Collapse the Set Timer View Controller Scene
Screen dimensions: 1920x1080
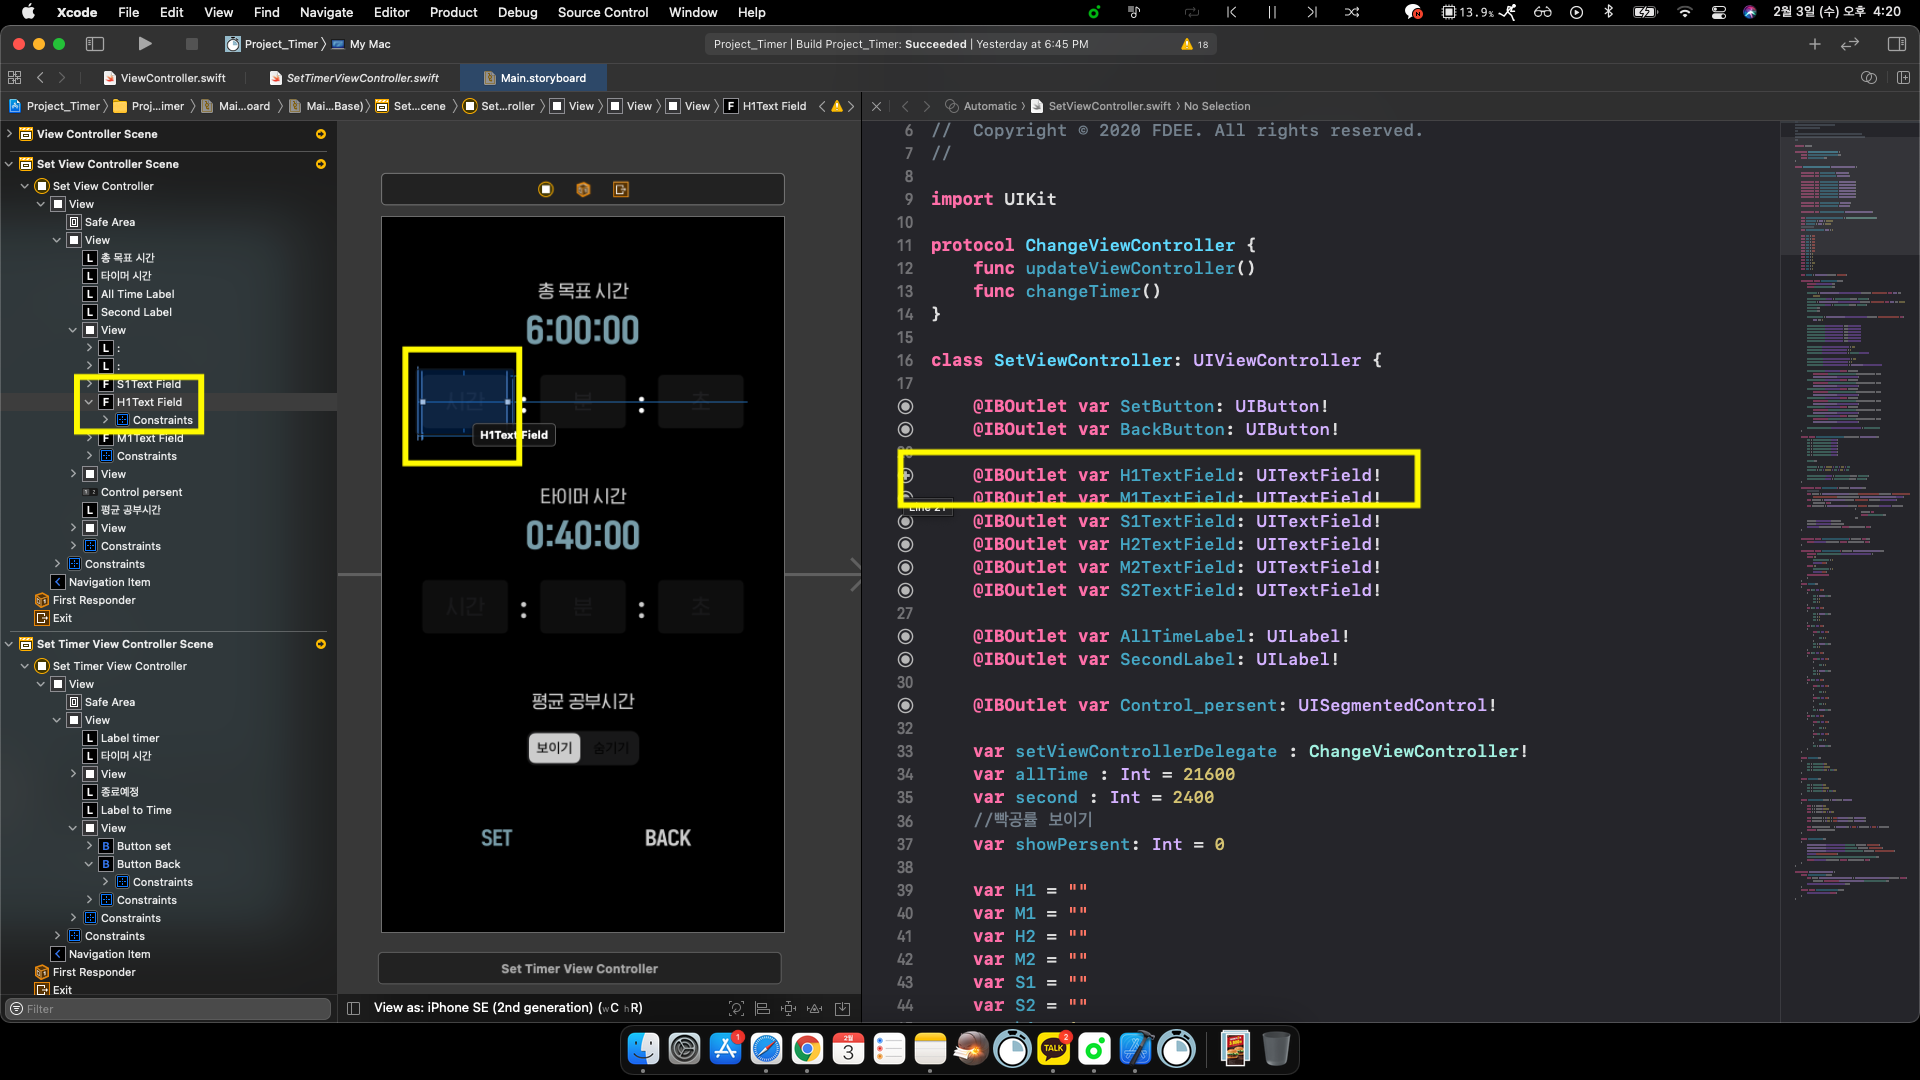(x=10, y=644)
